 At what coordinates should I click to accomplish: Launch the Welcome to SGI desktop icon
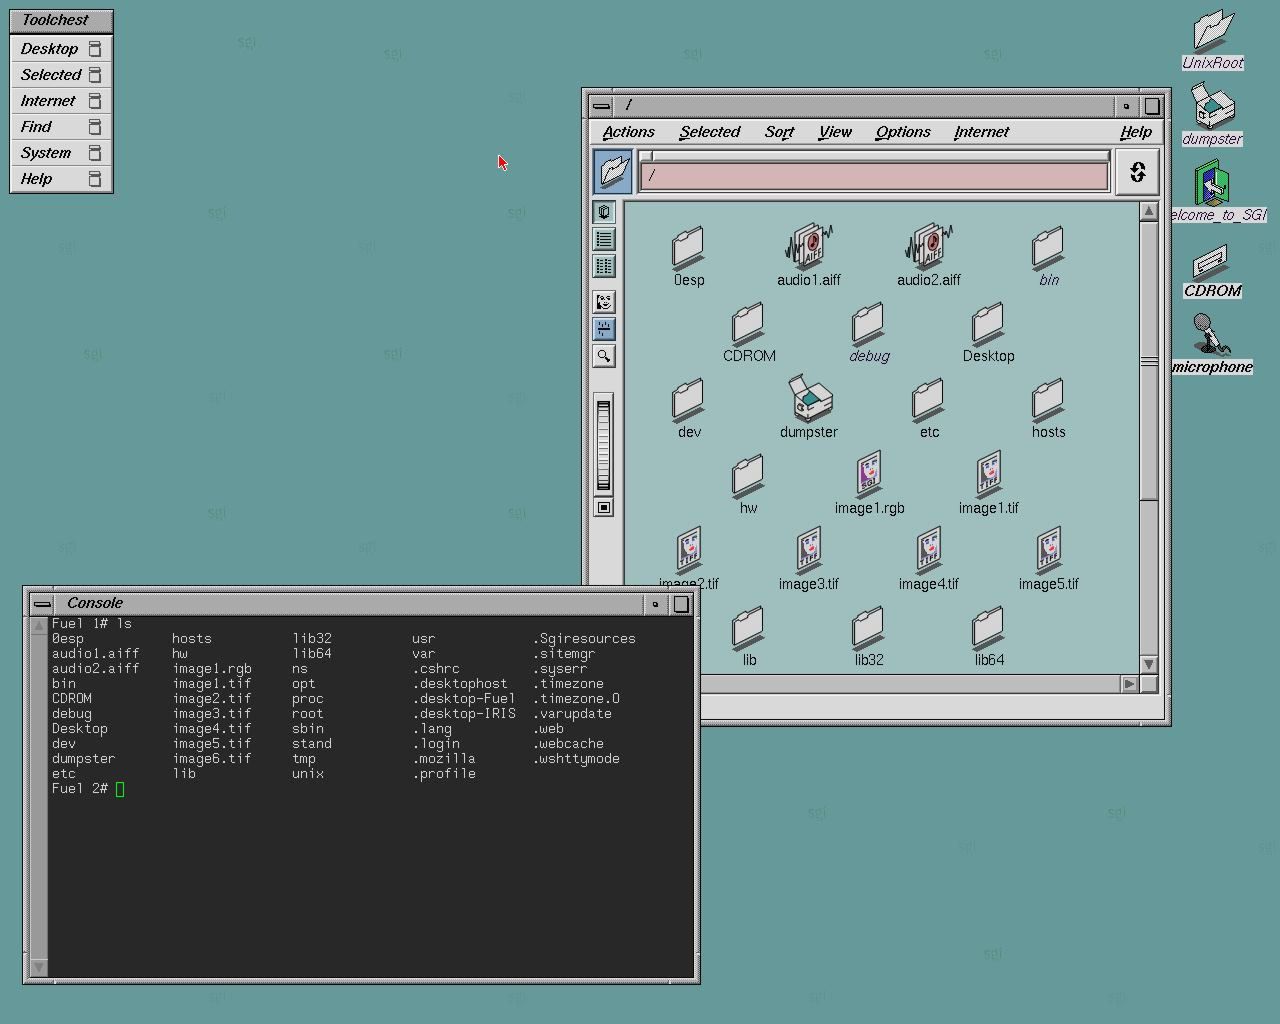(1216, 192)
